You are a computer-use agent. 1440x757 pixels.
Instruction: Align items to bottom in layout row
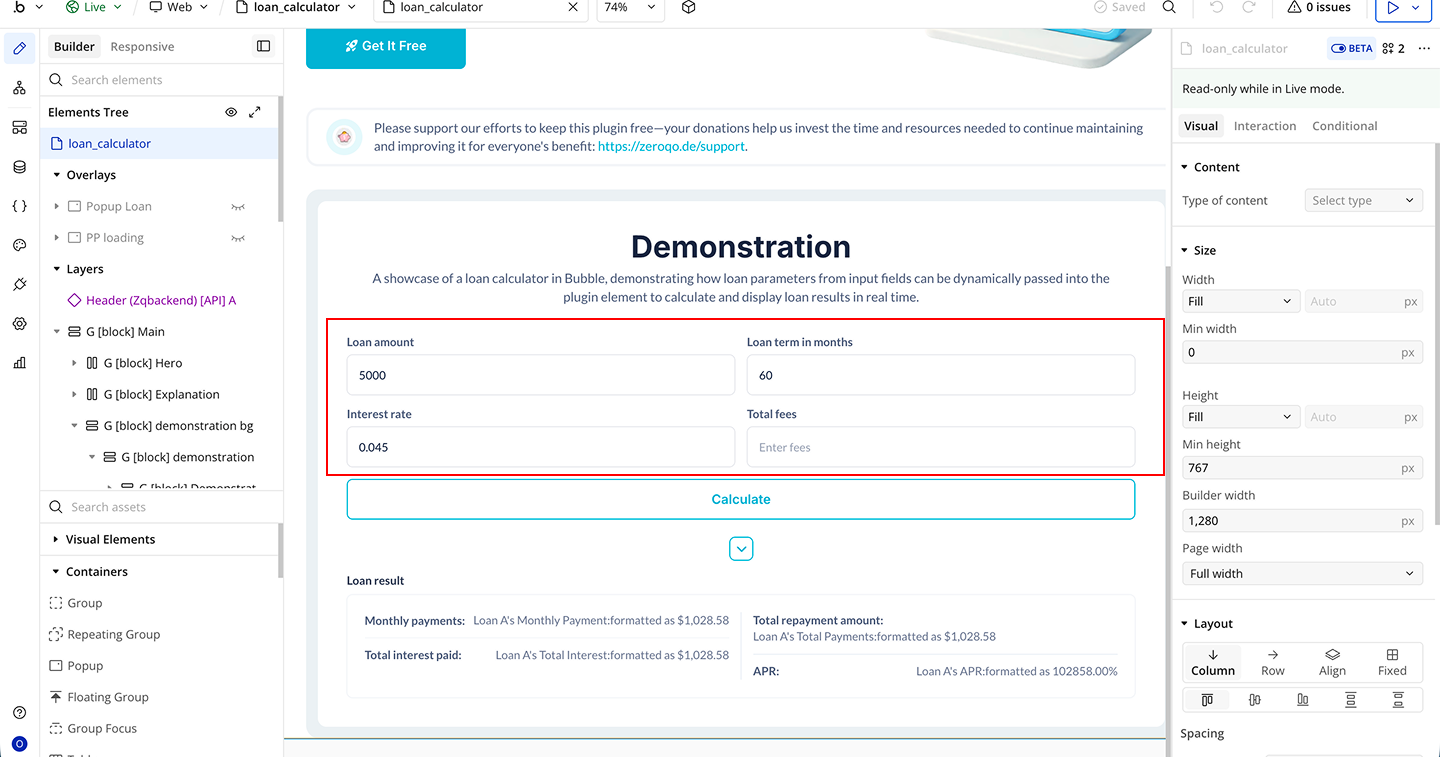(x=1303, y=700)
